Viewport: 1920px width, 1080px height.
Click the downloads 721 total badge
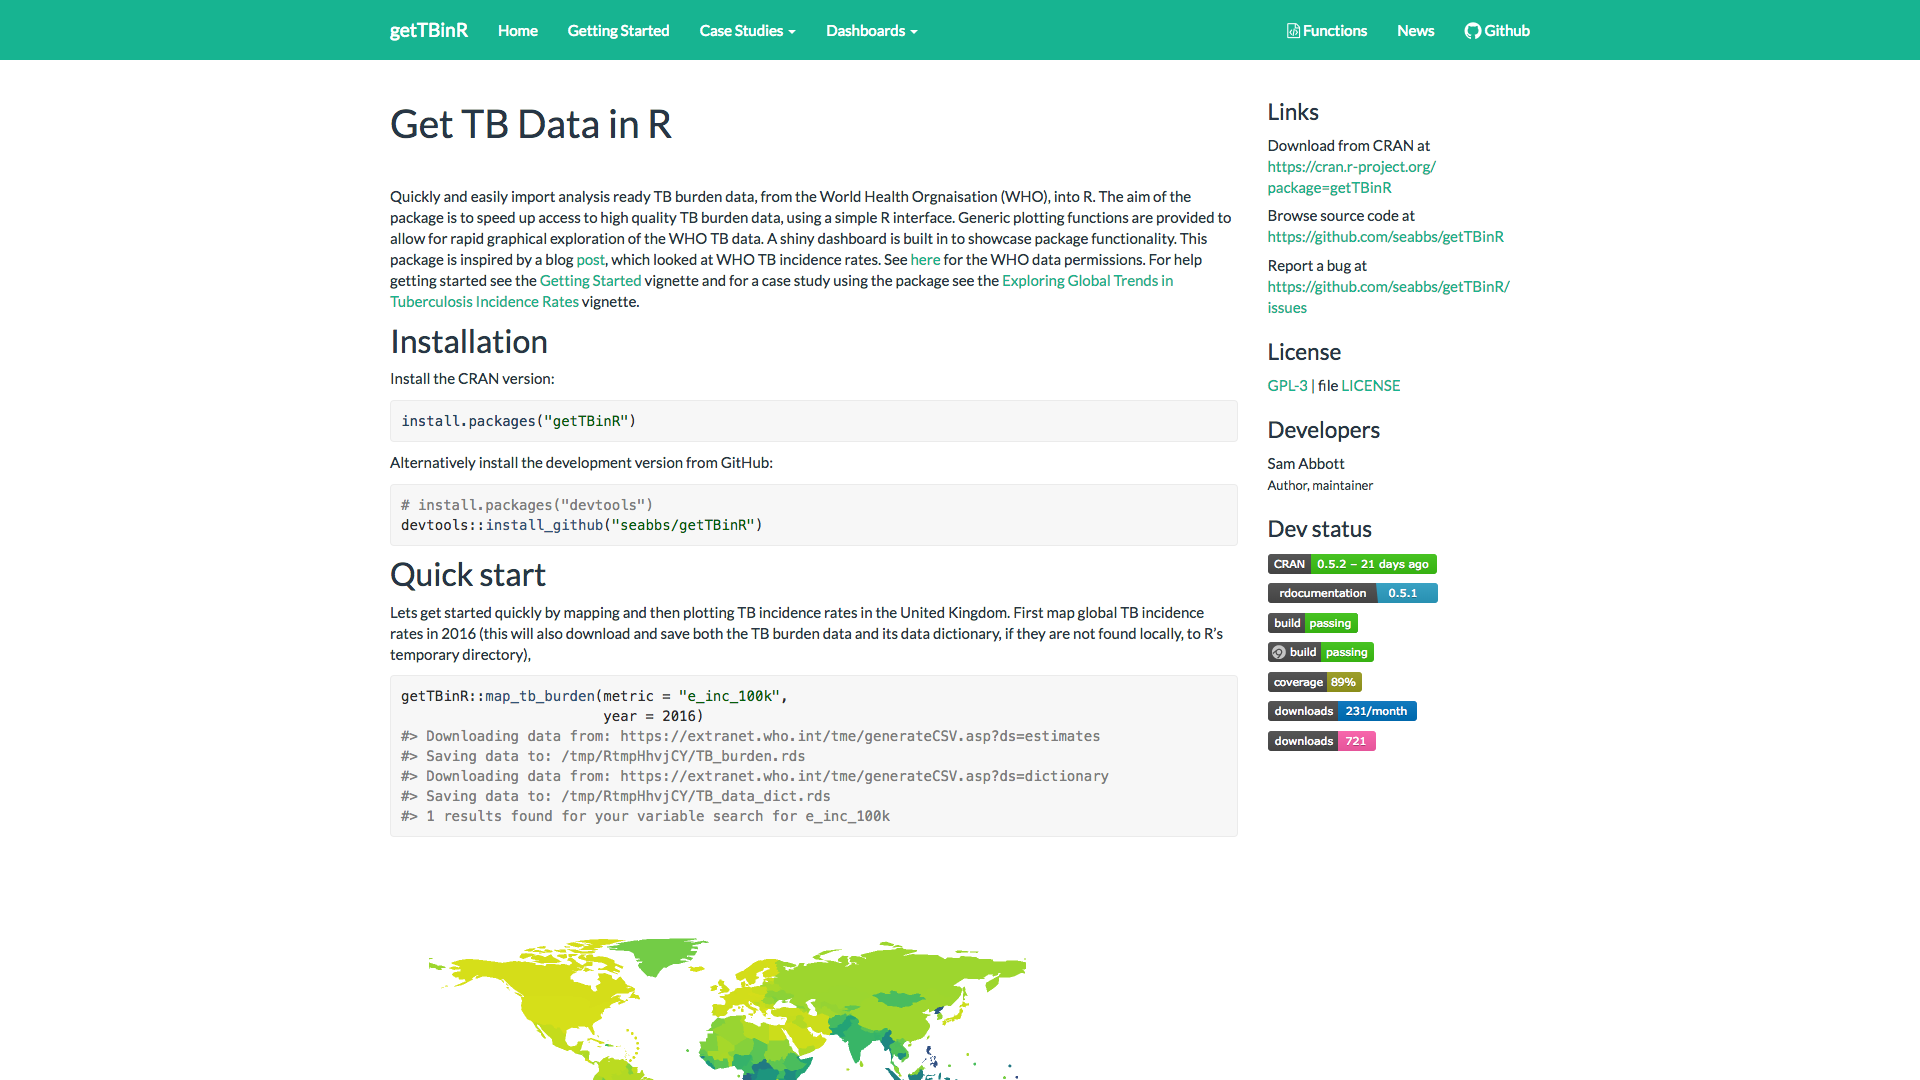coord(1321,741)
